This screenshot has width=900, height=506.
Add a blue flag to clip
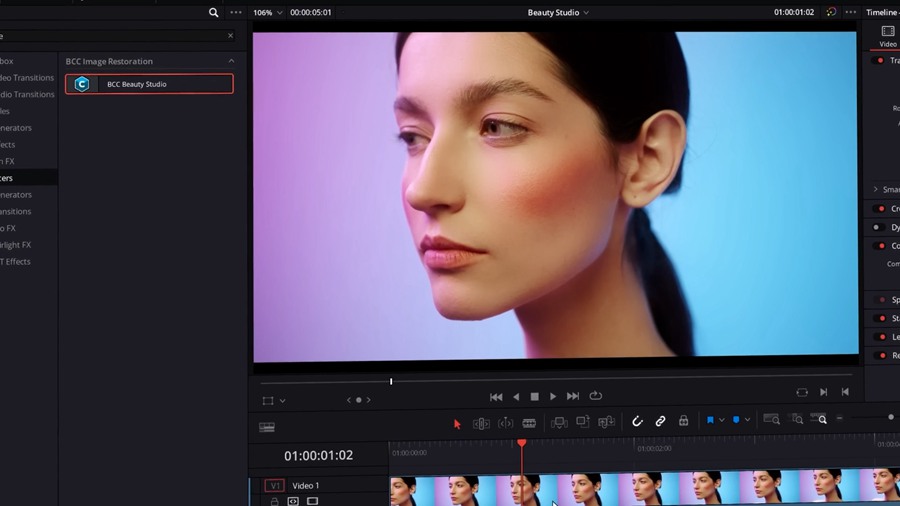pyautogui.click(x=710, y=420)
